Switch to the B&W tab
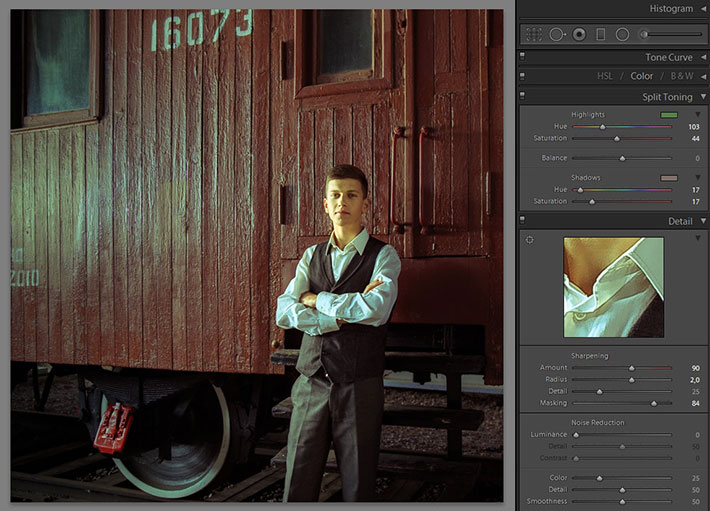 tap(681, 76)
